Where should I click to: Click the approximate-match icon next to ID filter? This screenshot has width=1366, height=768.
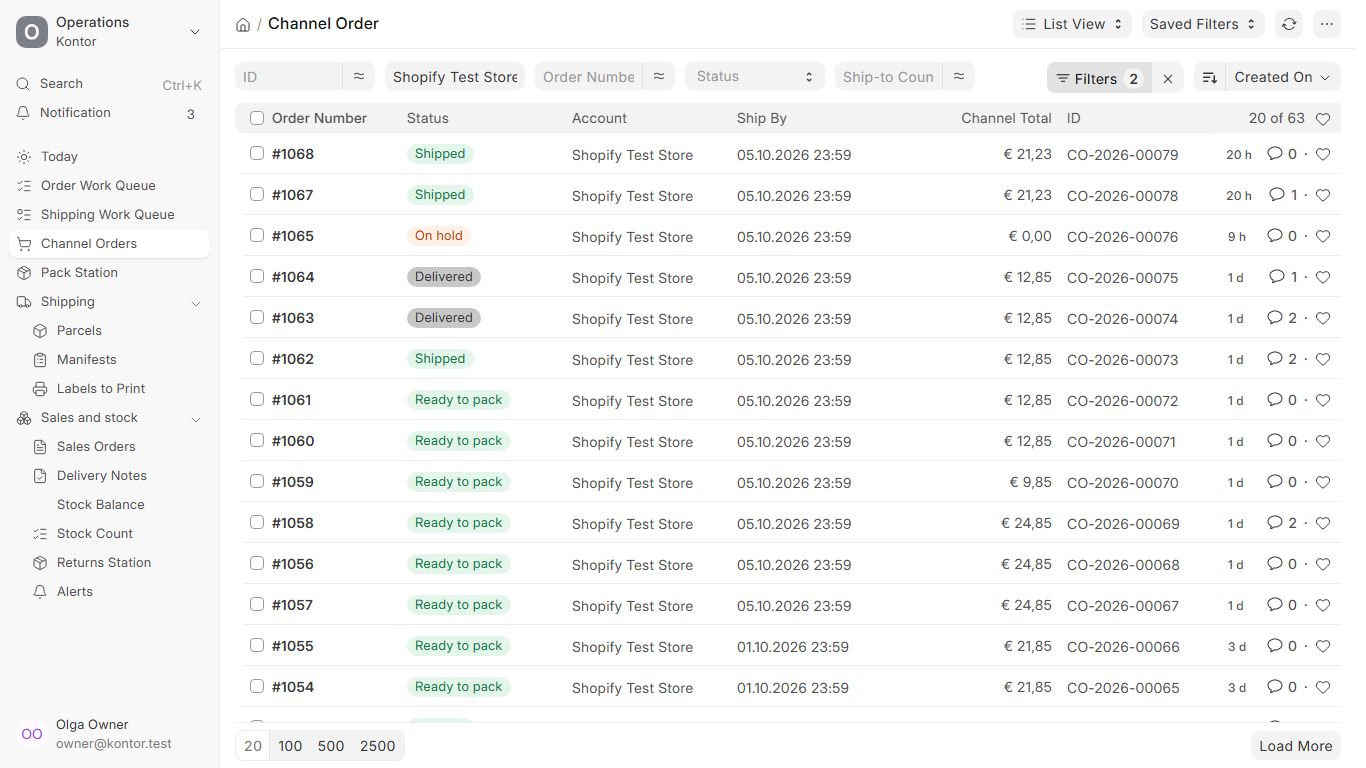point(359,76)
